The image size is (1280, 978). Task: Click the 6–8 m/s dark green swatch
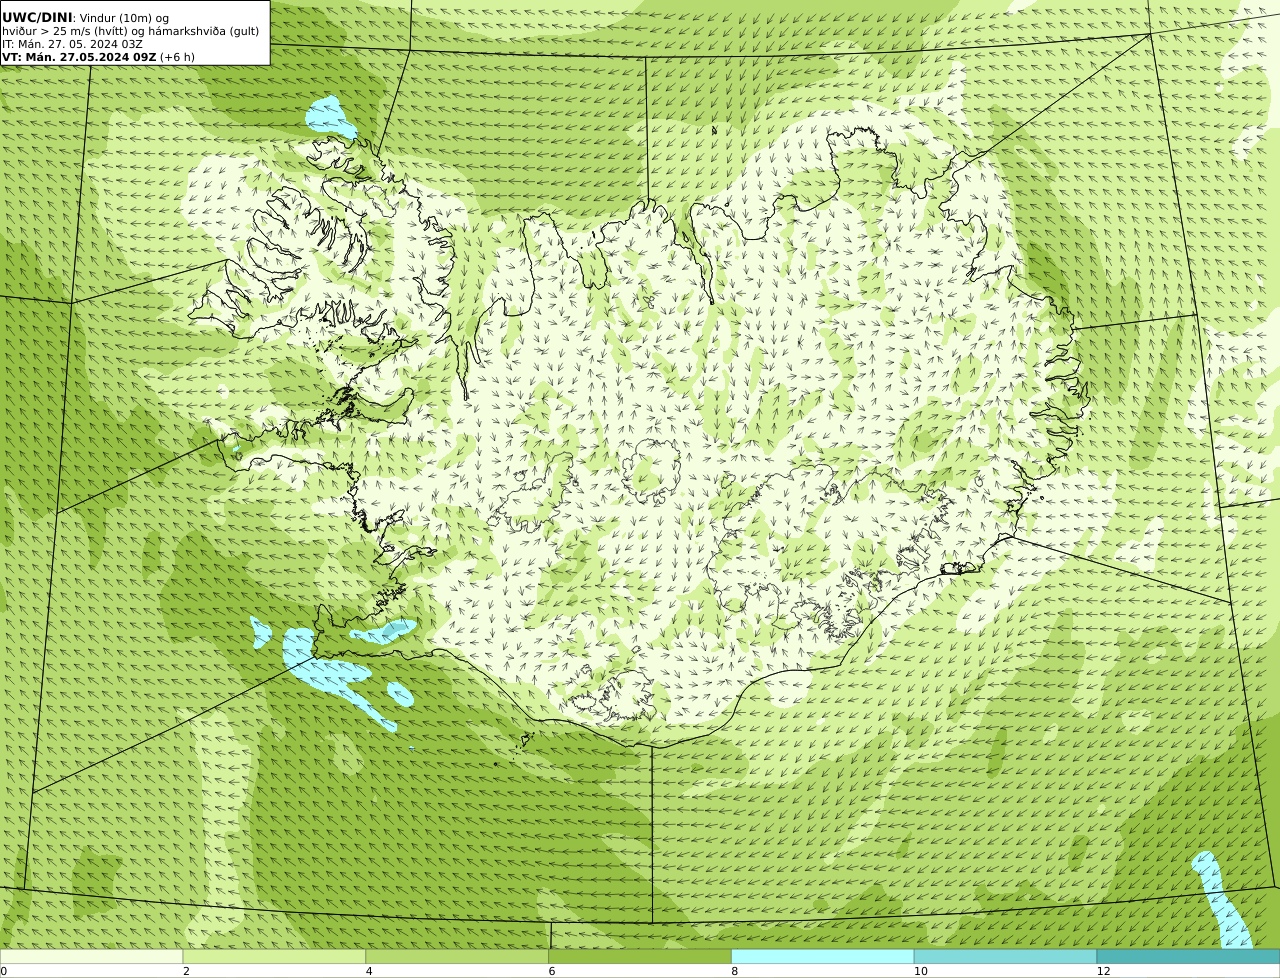tap(640, 956)
